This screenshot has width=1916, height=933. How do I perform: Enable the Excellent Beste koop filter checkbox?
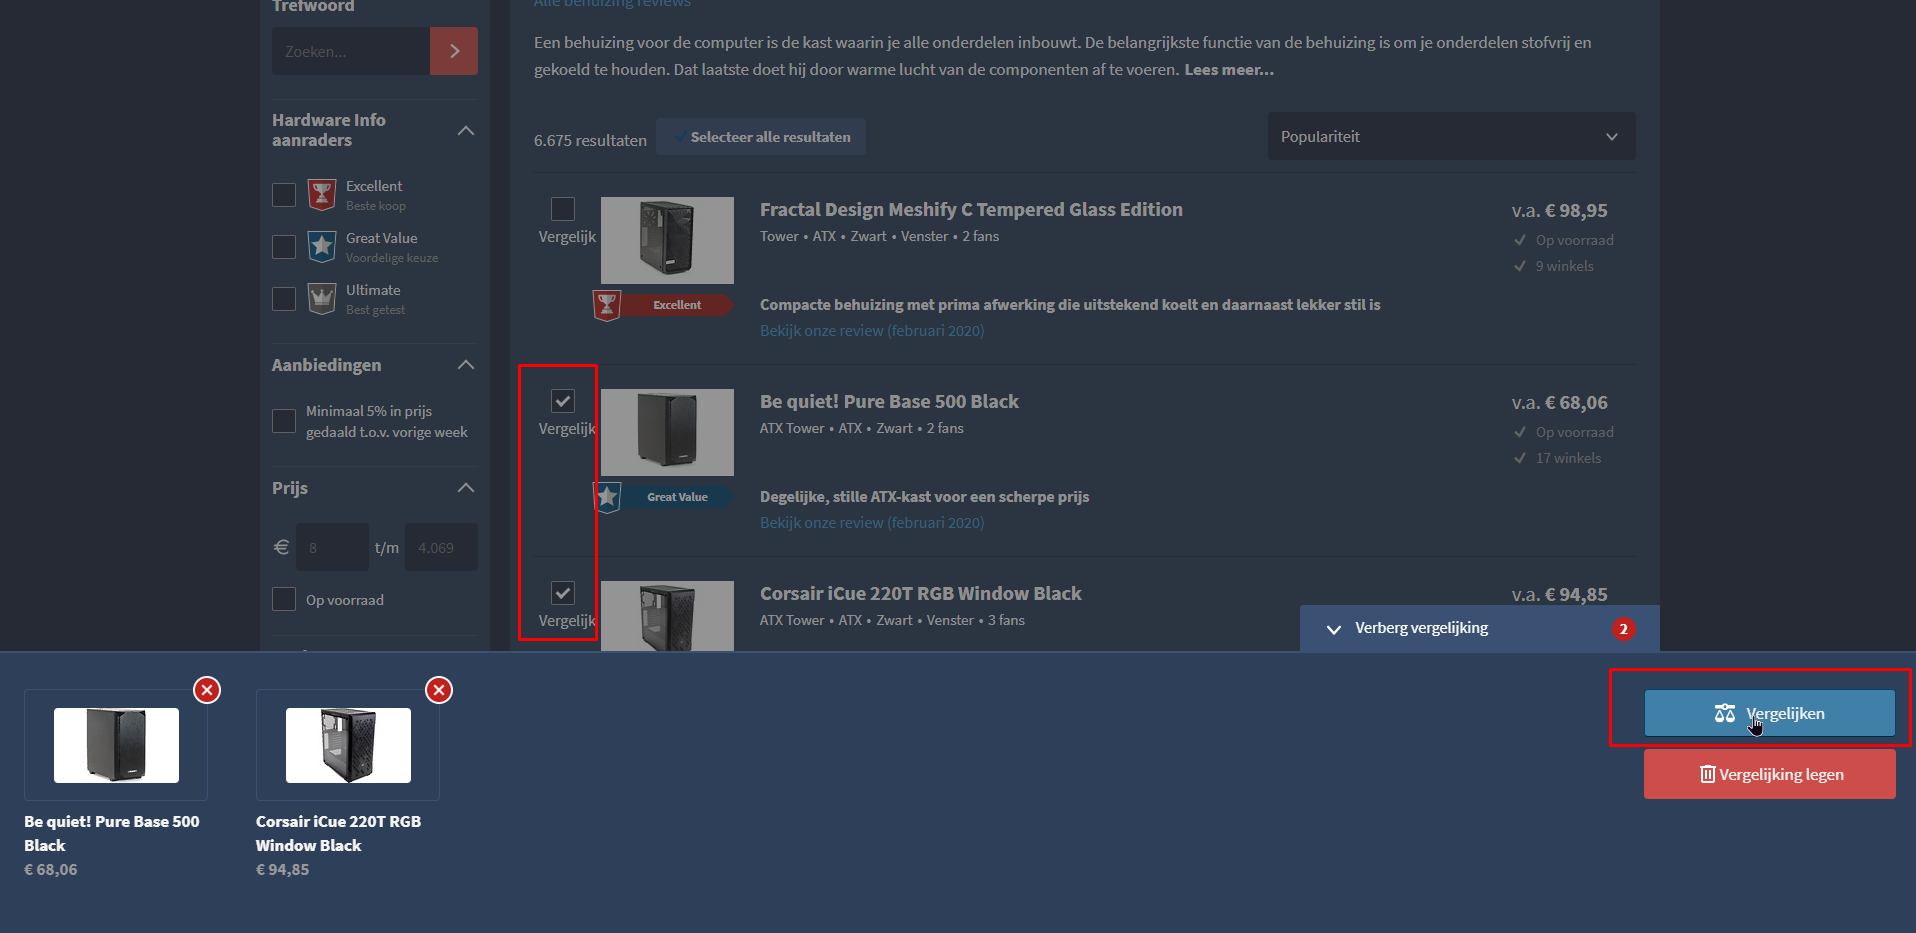coord(284,195)
